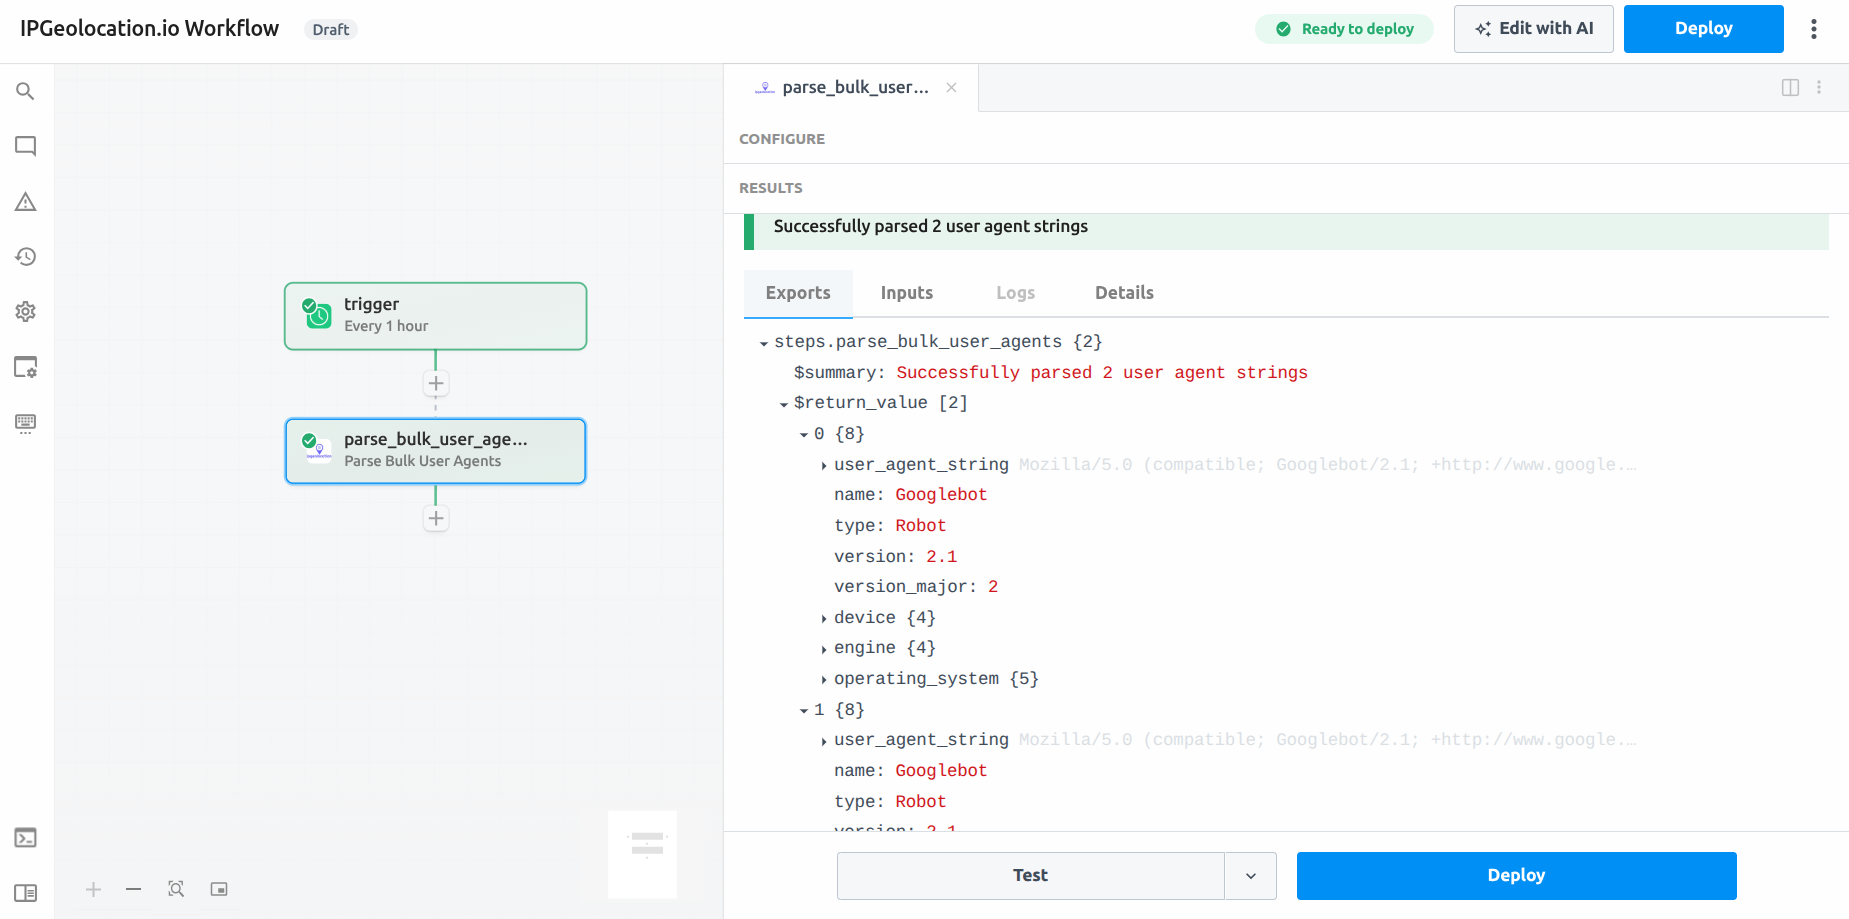Expand the device {4} node
Image resolution: width=1849 pixels, height=919 pixels.
pos(824,619)
